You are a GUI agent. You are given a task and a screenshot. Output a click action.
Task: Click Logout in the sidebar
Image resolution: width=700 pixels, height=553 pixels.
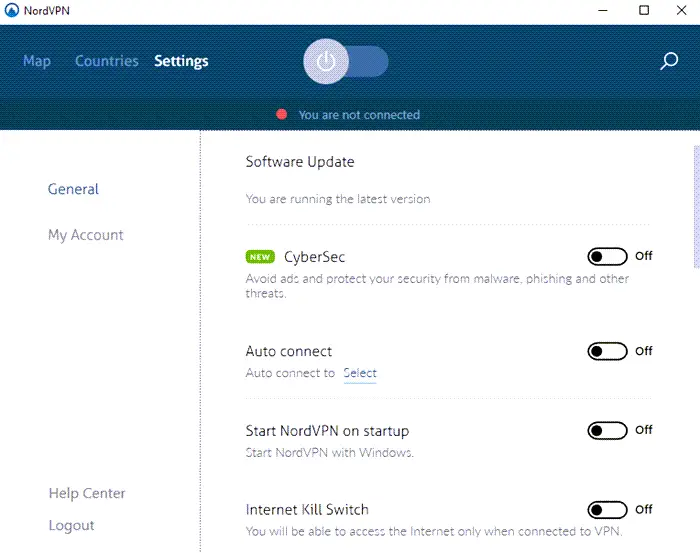(x=71, y=525)
